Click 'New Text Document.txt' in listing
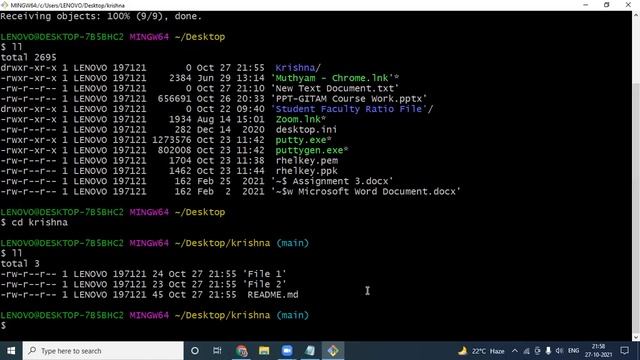 [x=335, y=89]
